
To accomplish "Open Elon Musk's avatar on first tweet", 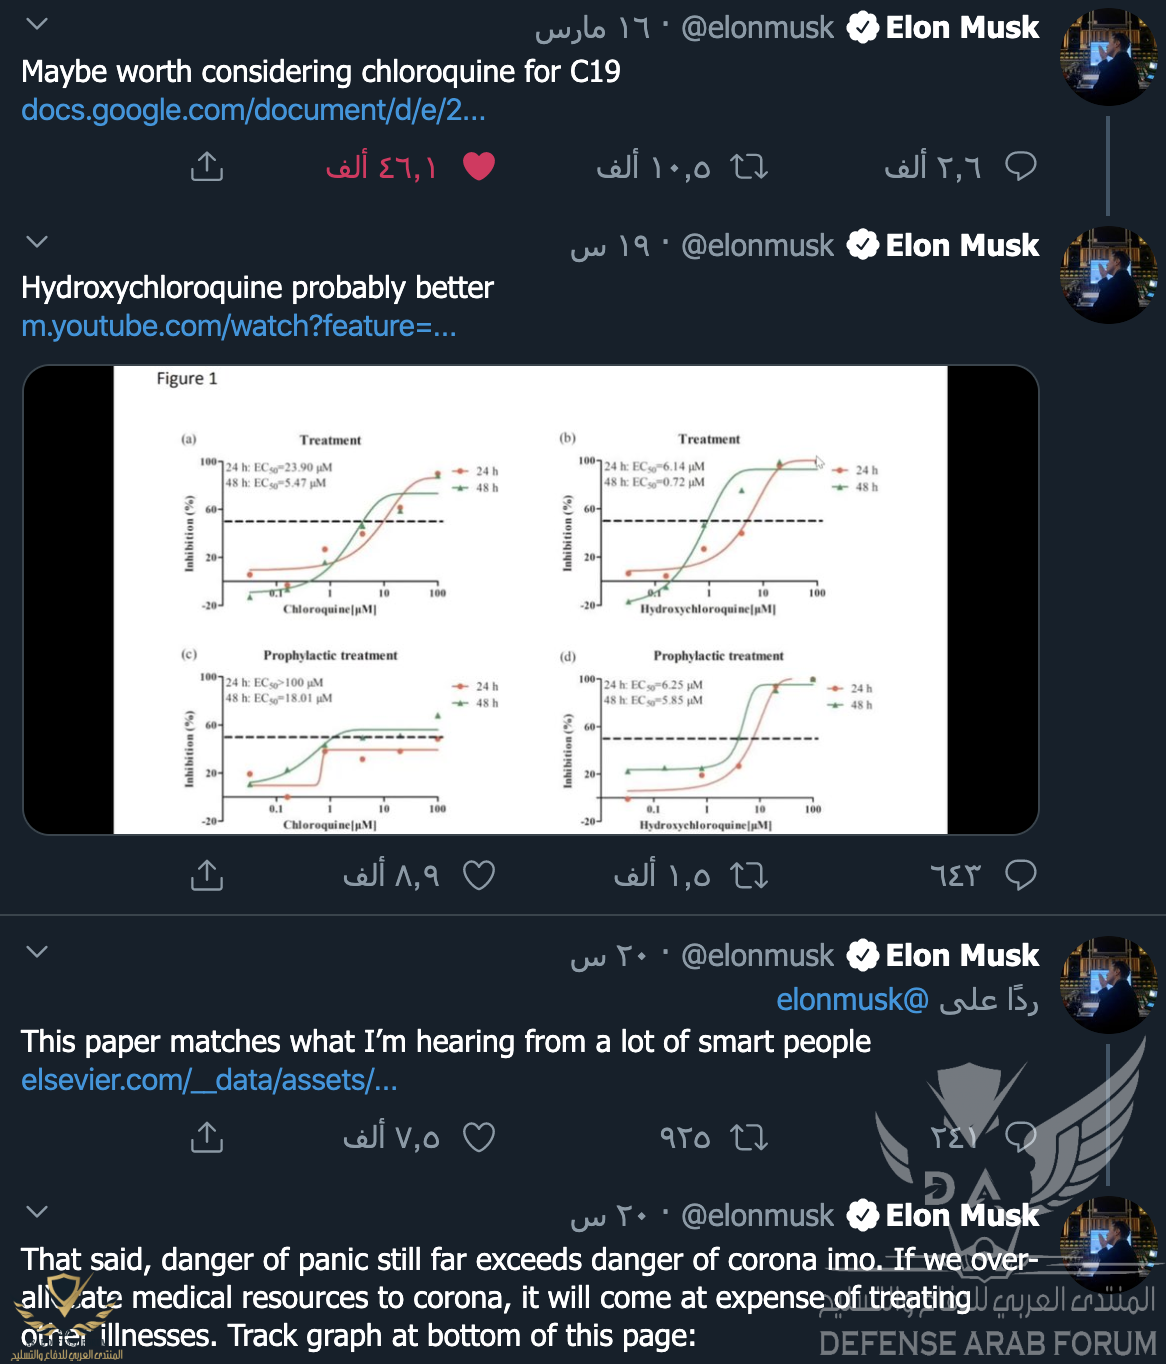I will point(1108,58).
